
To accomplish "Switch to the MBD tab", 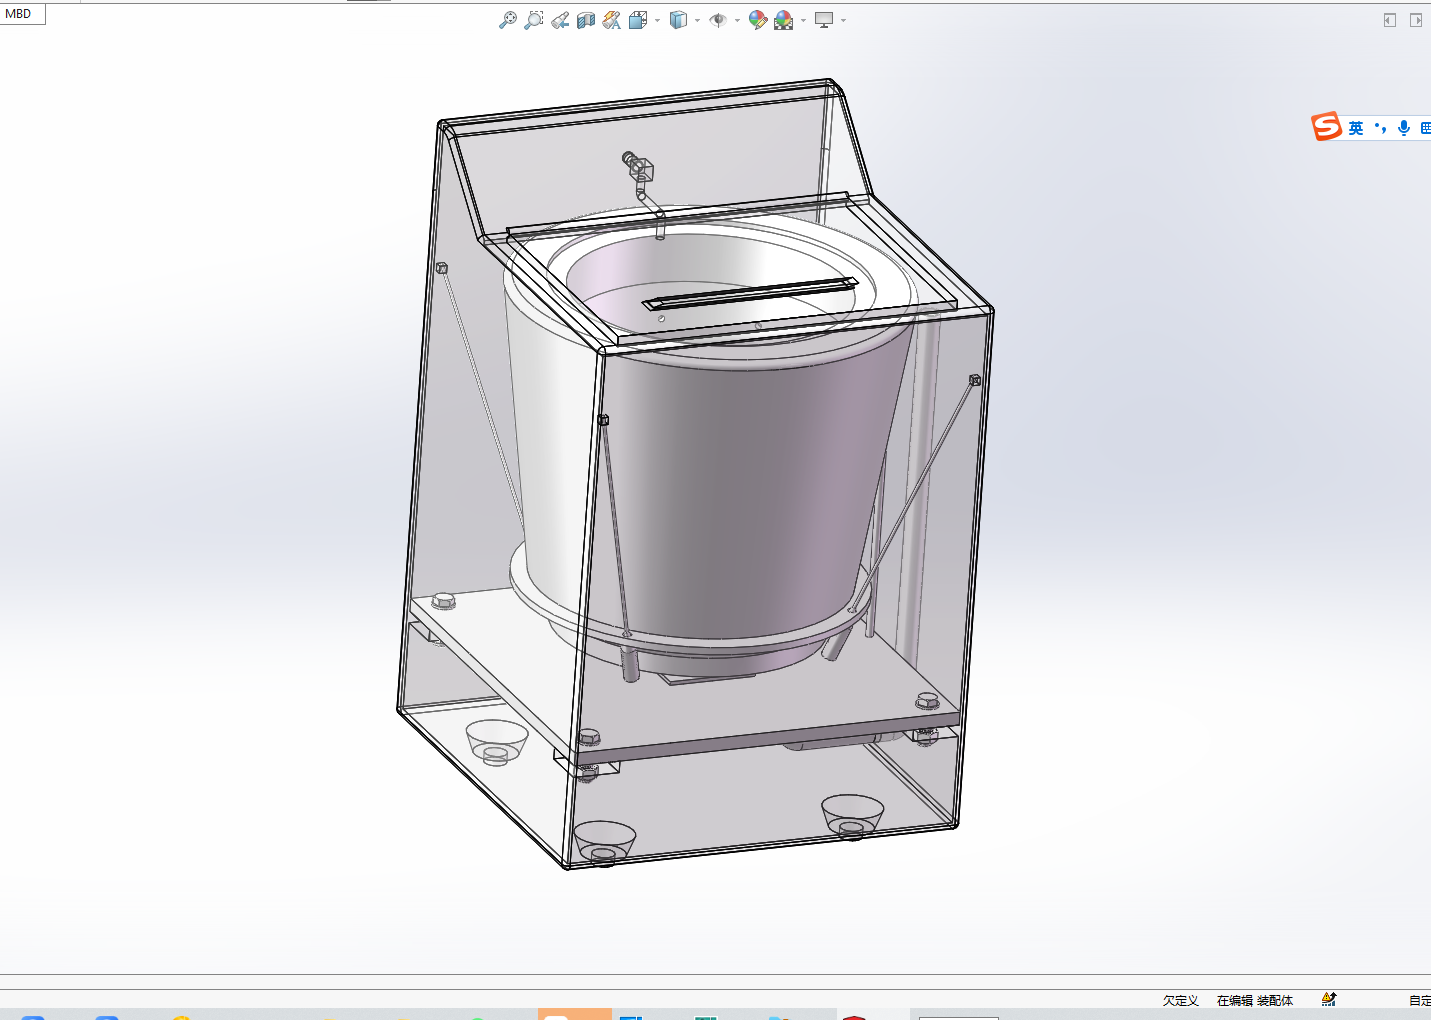I will coord(19,14).
